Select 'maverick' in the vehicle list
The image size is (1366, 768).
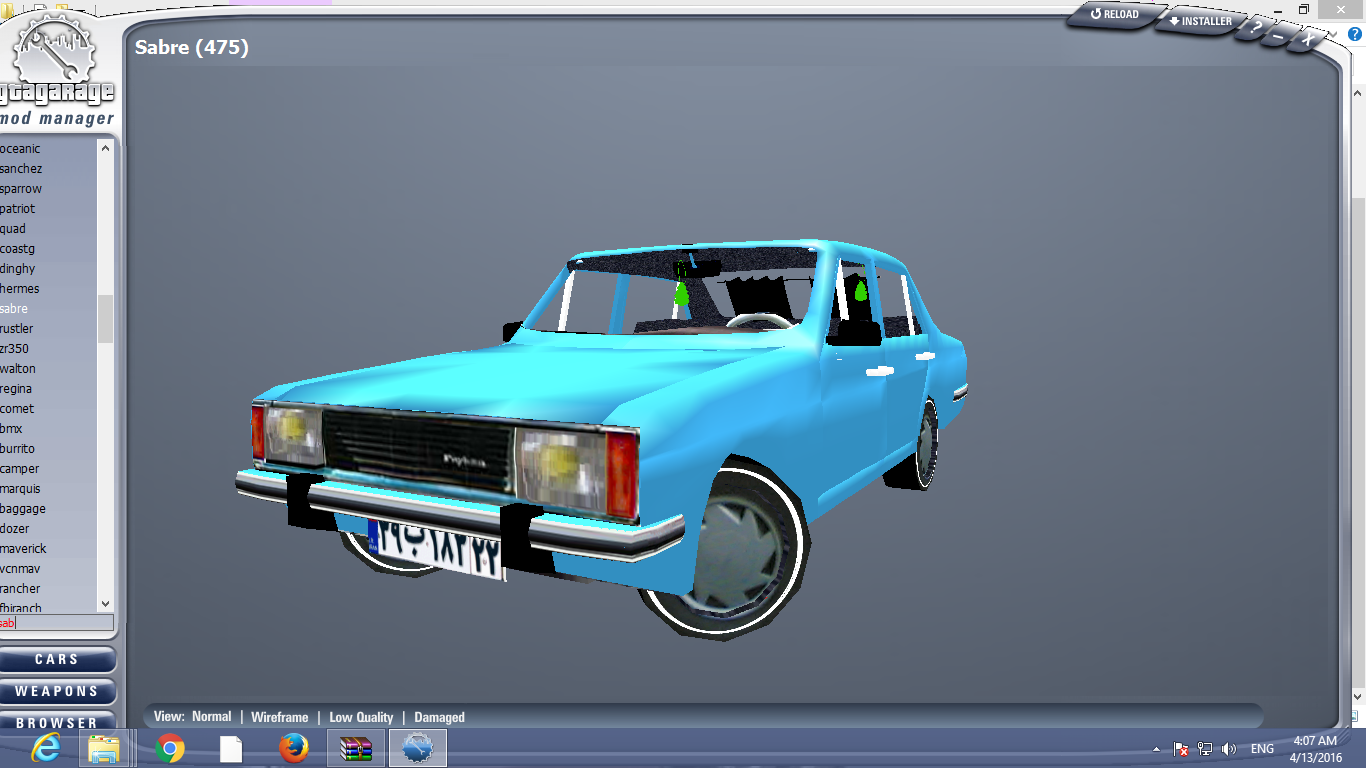pyautogui.click(x=24, y=549)
